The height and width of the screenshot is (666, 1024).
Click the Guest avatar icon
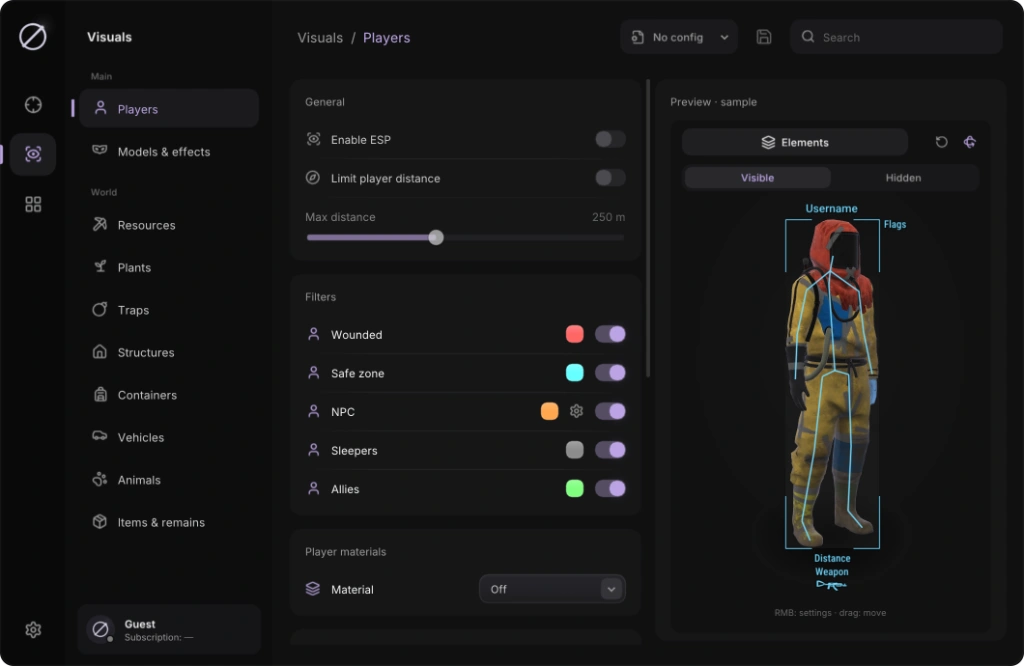101,629
